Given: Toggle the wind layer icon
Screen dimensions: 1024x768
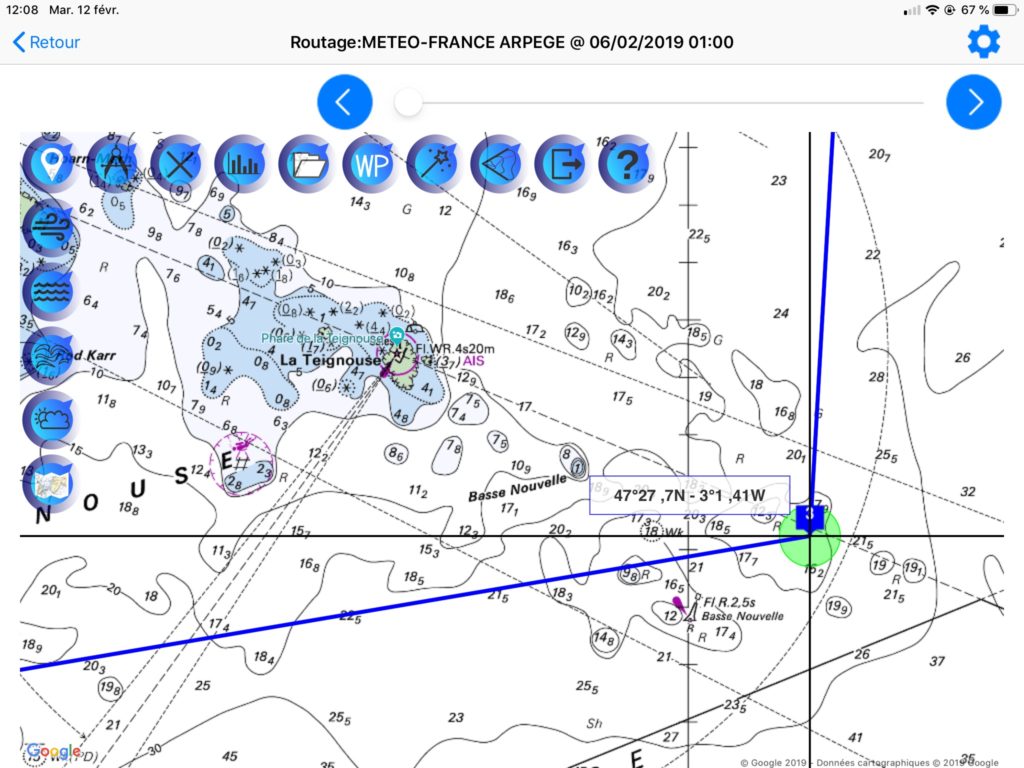Looking at the screenshot, I should (x=52, y=228).
